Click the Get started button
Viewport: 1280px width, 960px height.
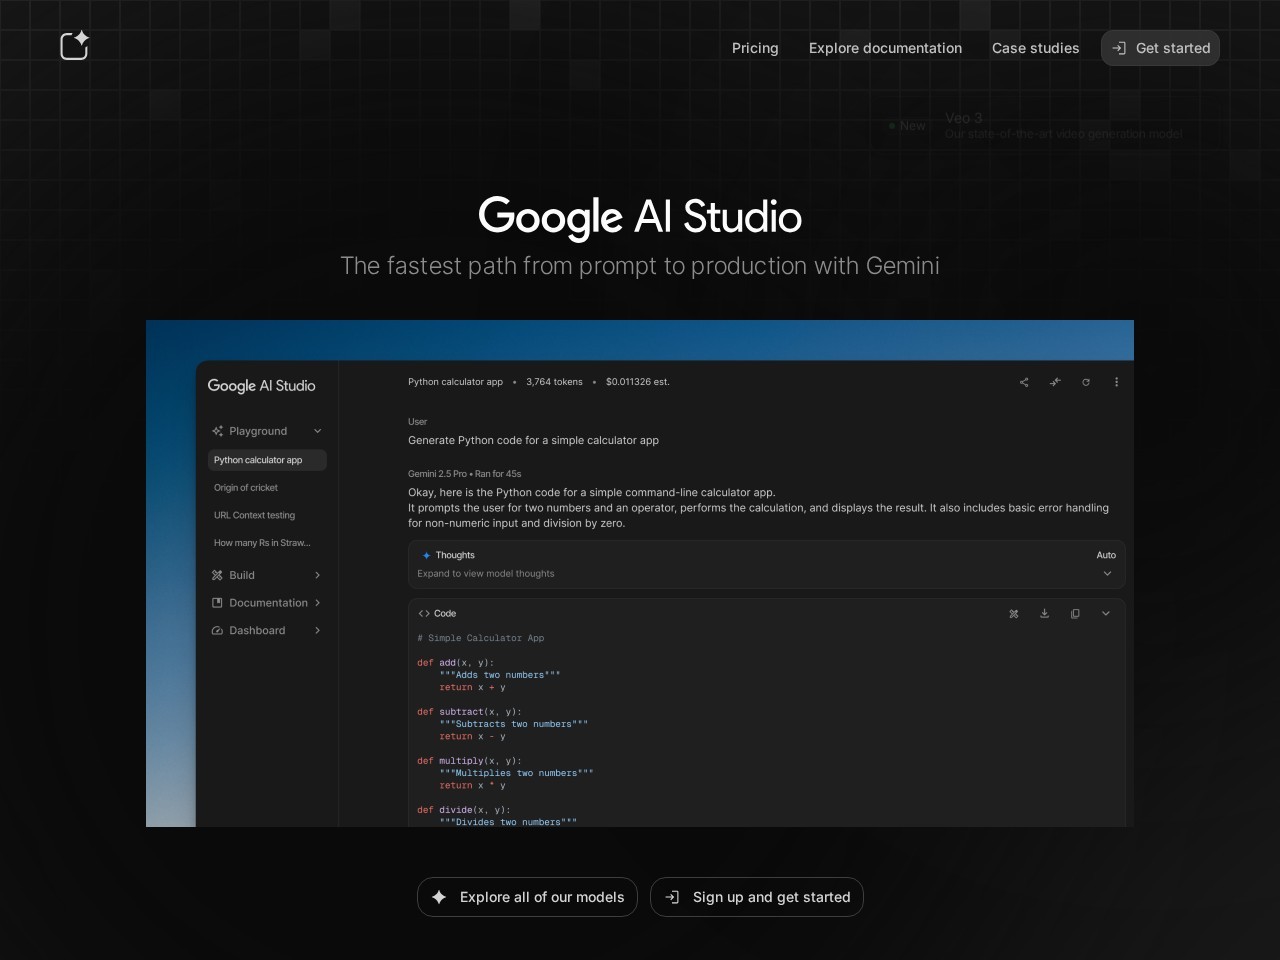coord(1160,48)
